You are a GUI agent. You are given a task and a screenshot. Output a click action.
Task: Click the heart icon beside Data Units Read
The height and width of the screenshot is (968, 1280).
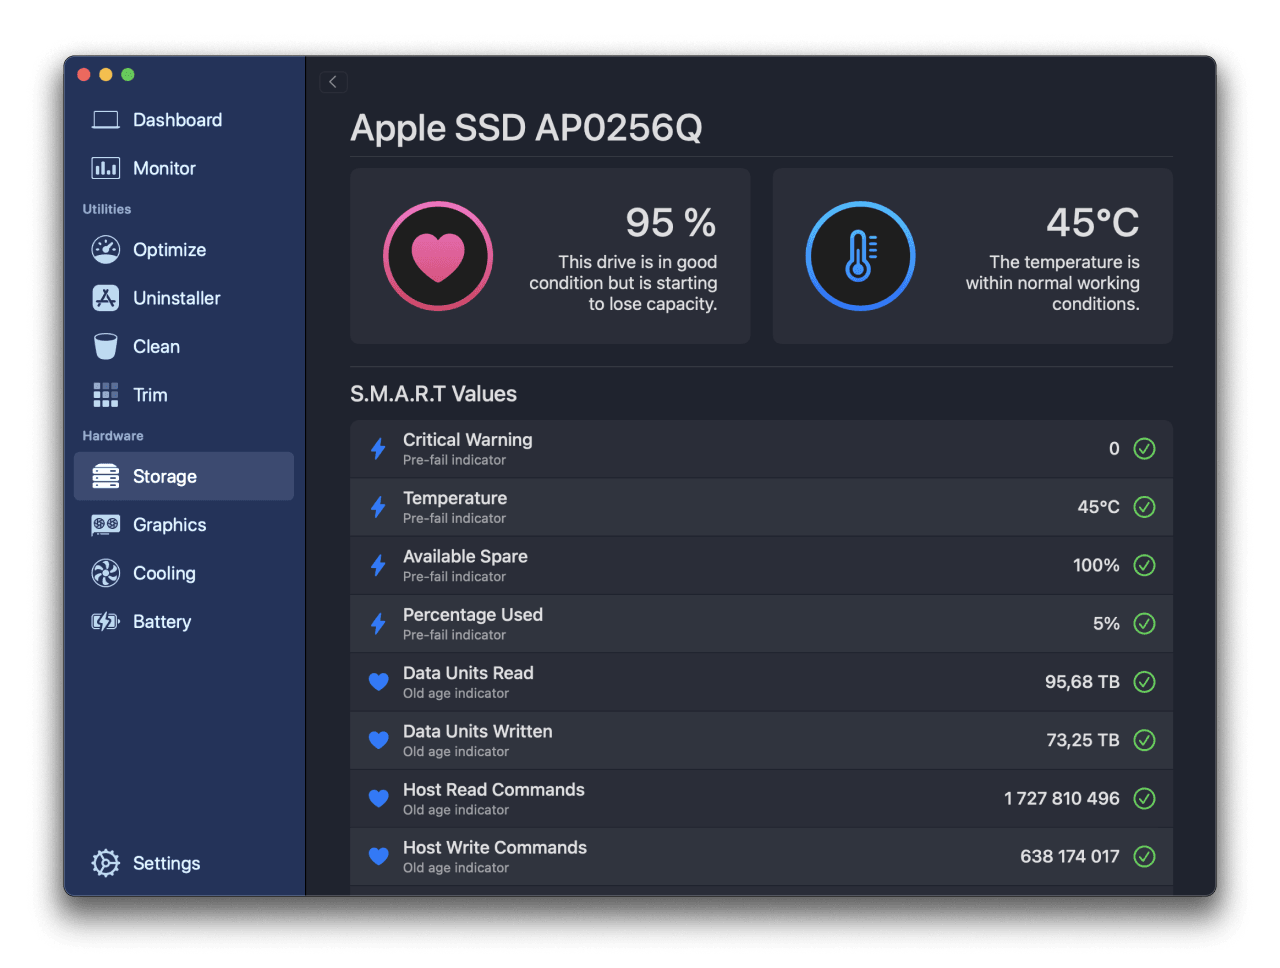click(x=378, y=682)
